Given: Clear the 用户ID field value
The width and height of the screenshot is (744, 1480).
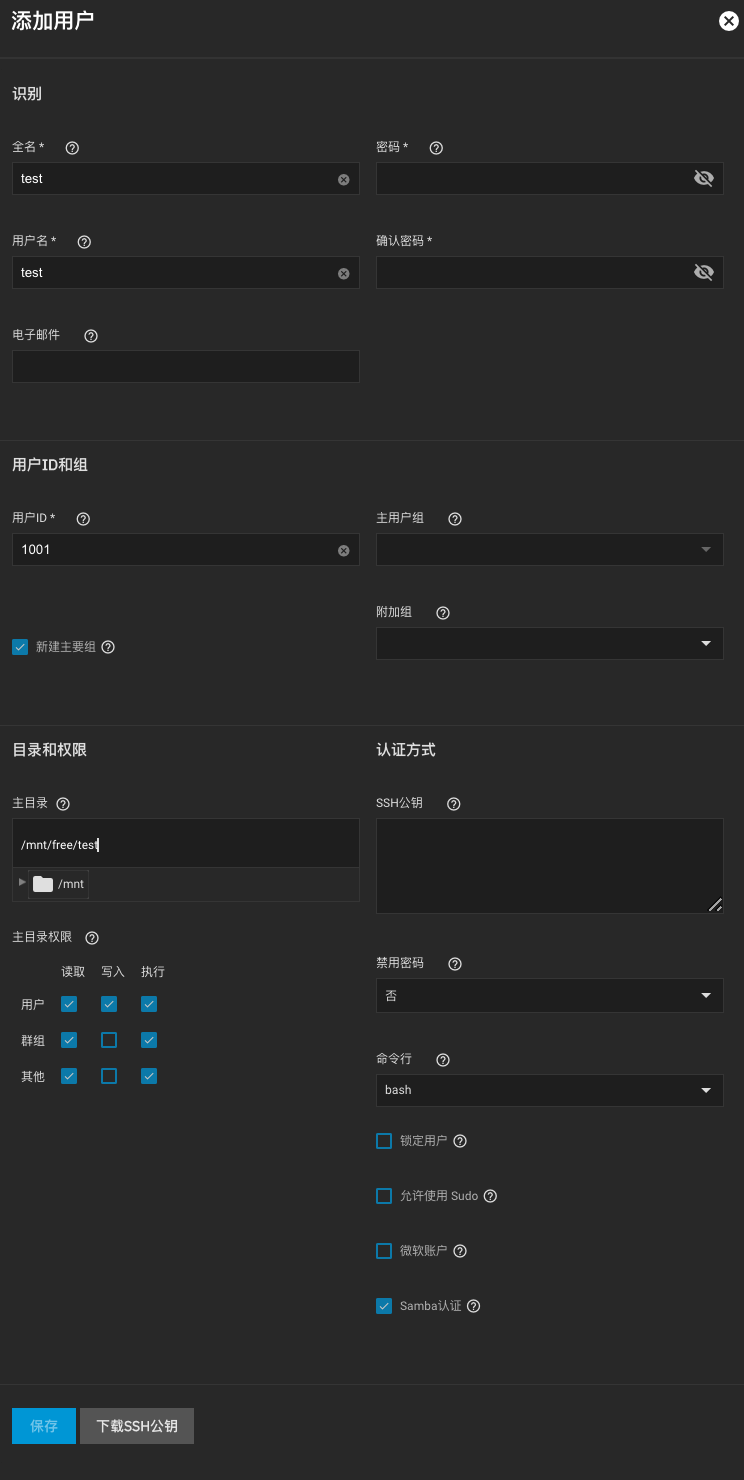Looking at the screenshot, I should (x=343, y=550).
